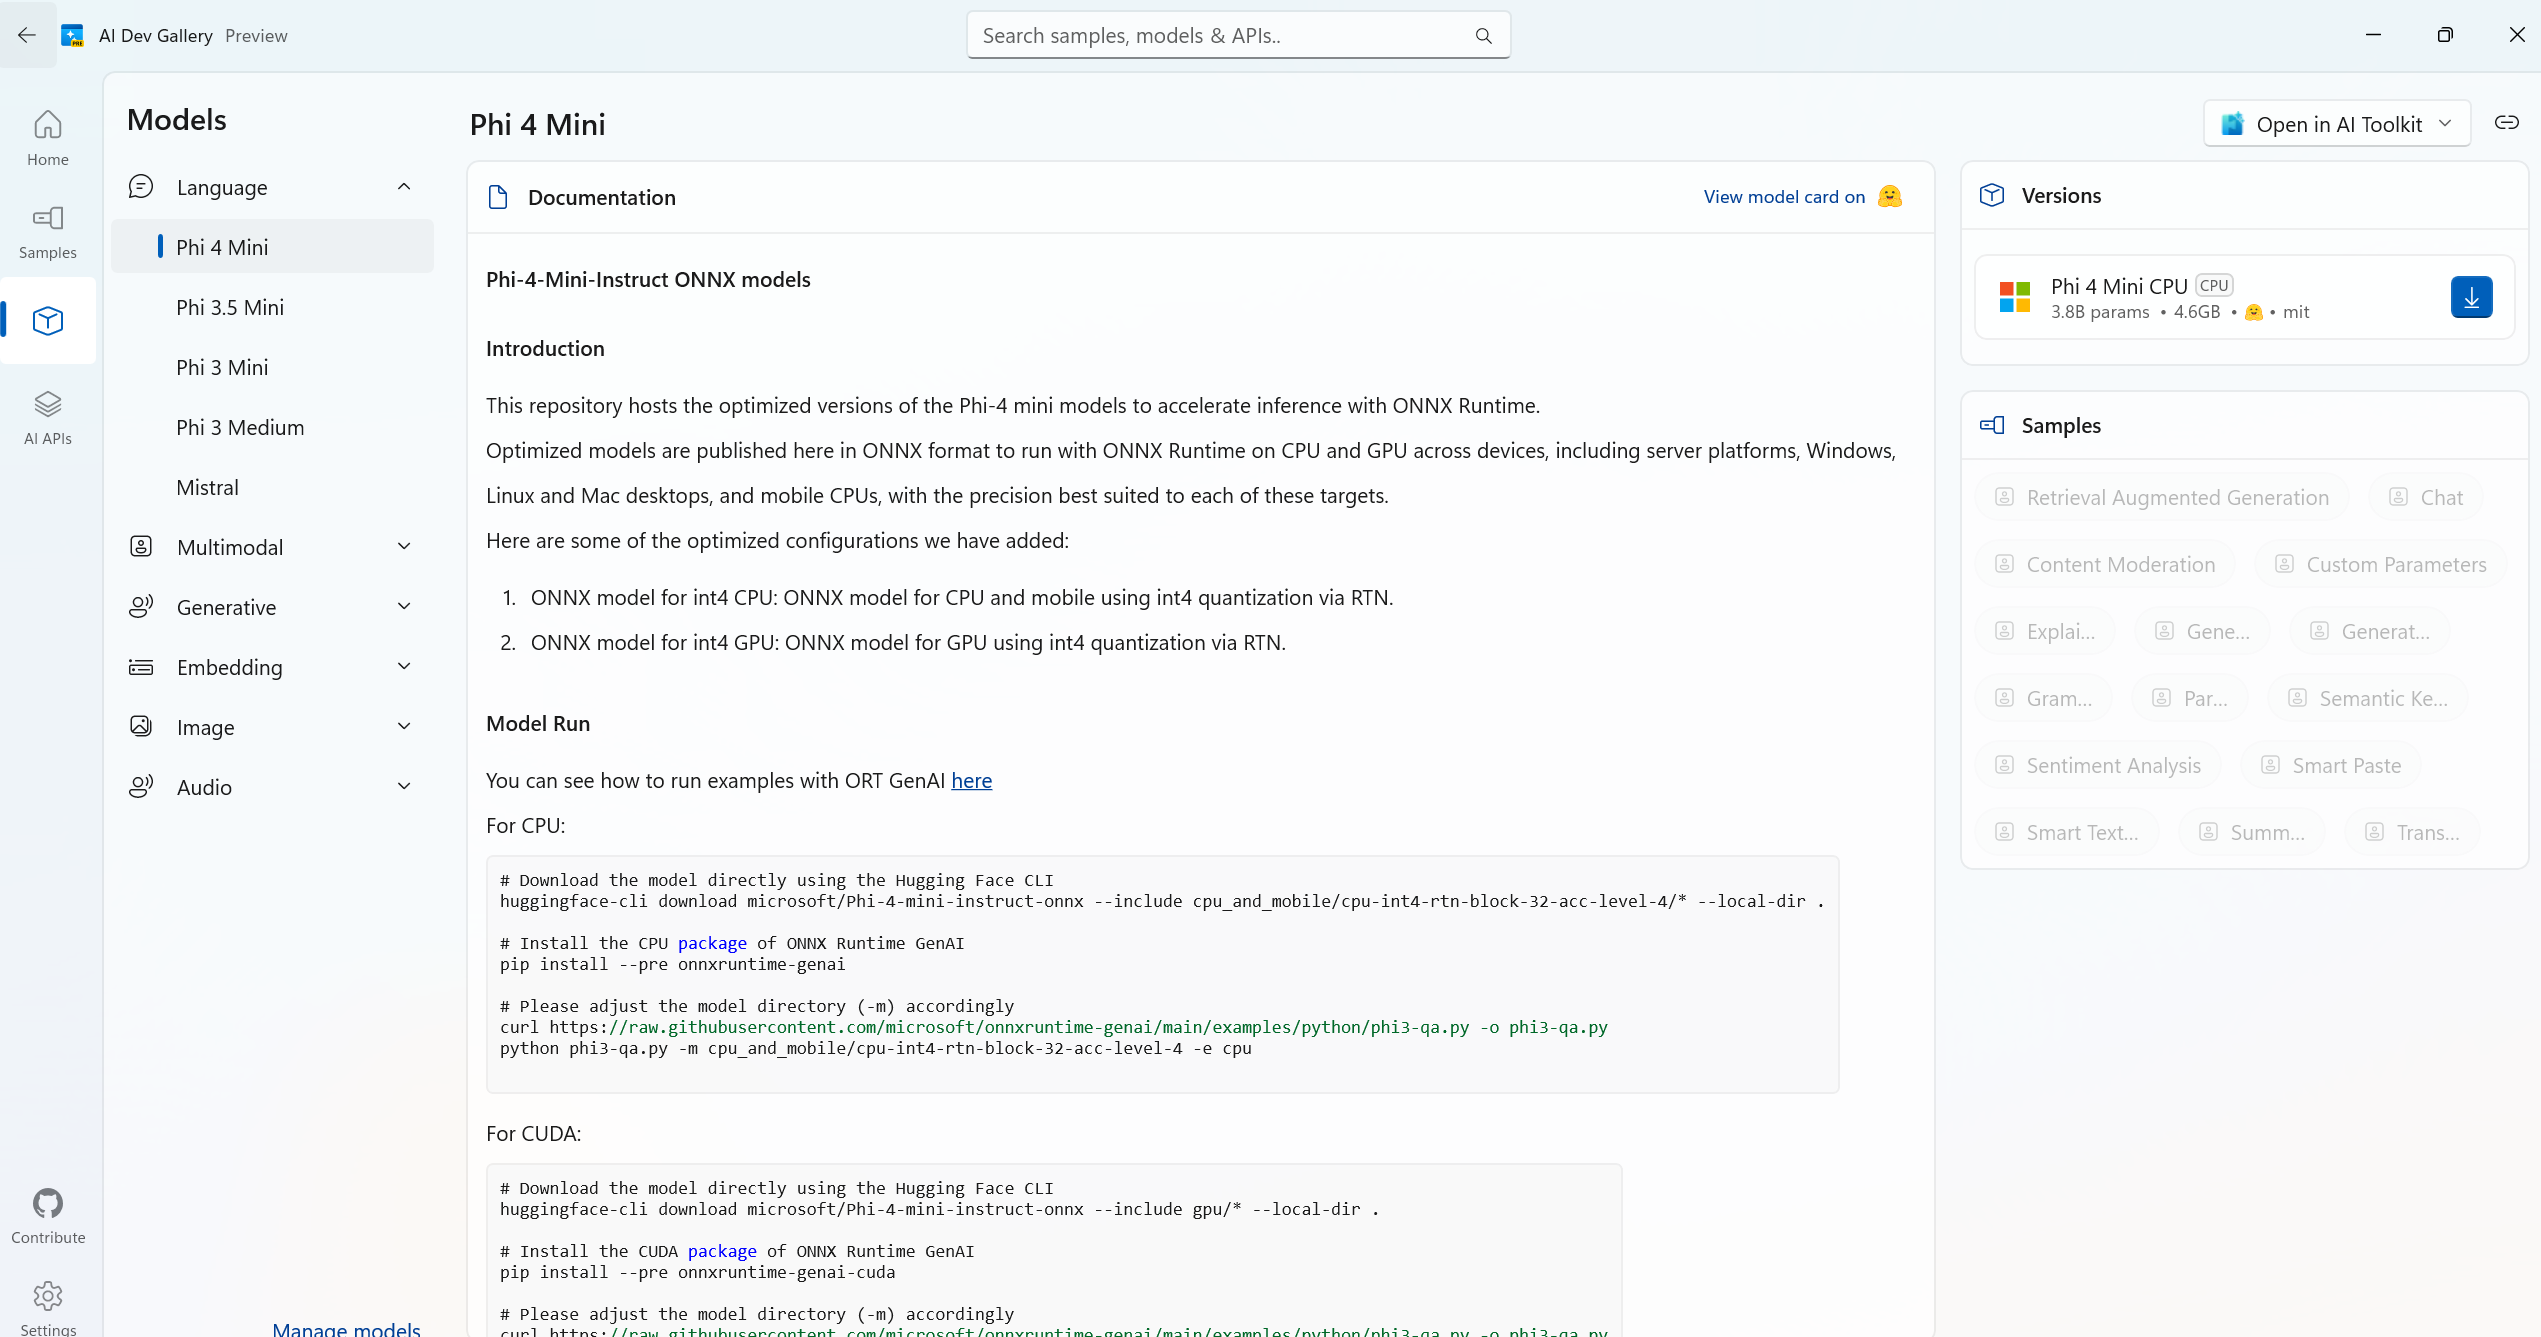
Task: Open the Content Moderation sample
Action: click(2105, 564)
